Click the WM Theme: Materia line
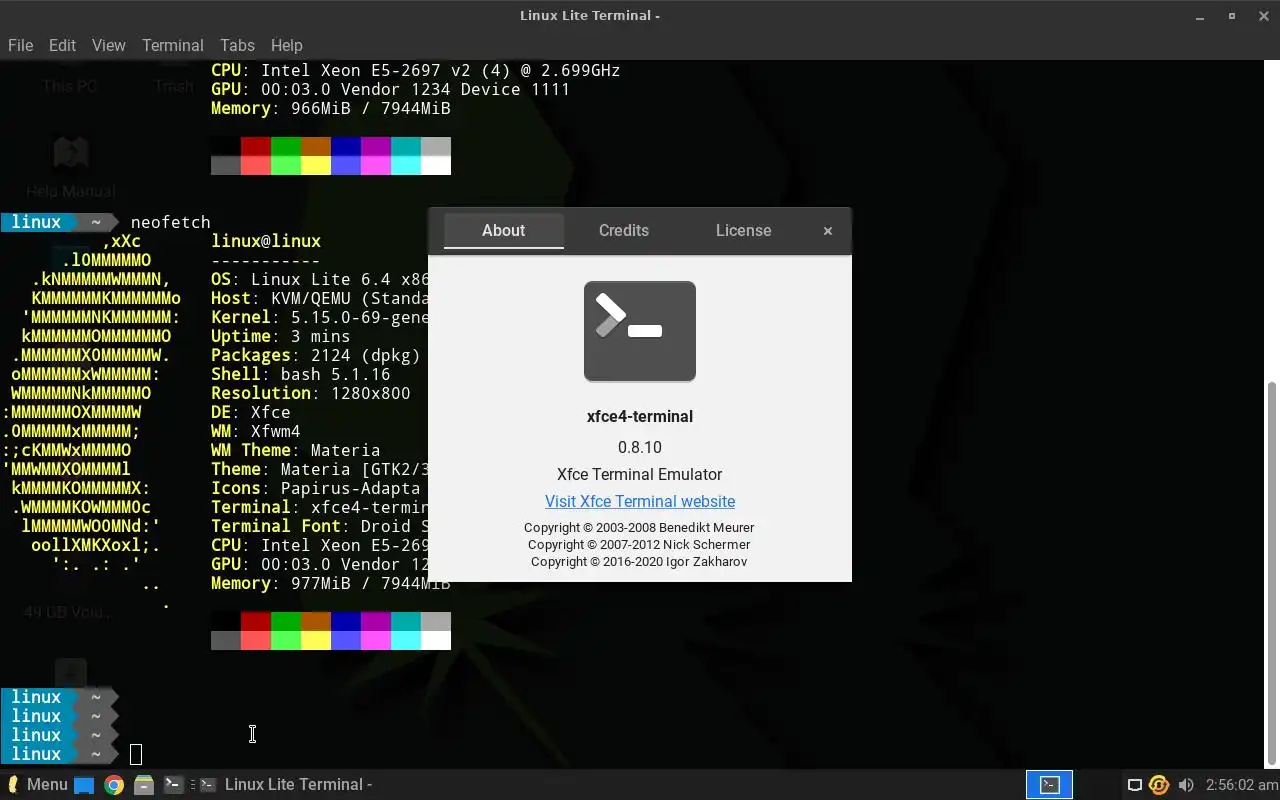This screenshot has width=1280, height=800. pos(296,450)
